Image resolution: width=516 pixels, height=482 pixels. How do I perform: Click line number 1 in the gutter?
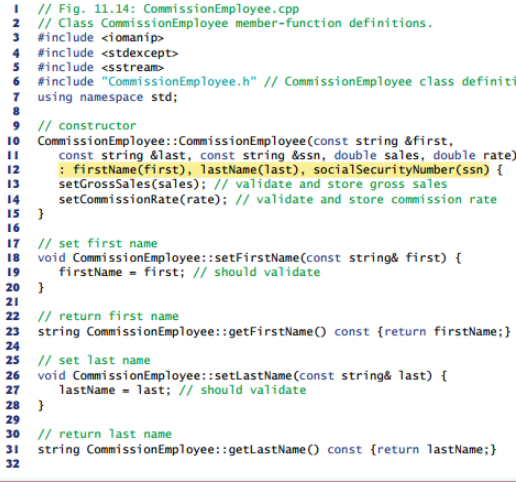(x=16, y=9)
